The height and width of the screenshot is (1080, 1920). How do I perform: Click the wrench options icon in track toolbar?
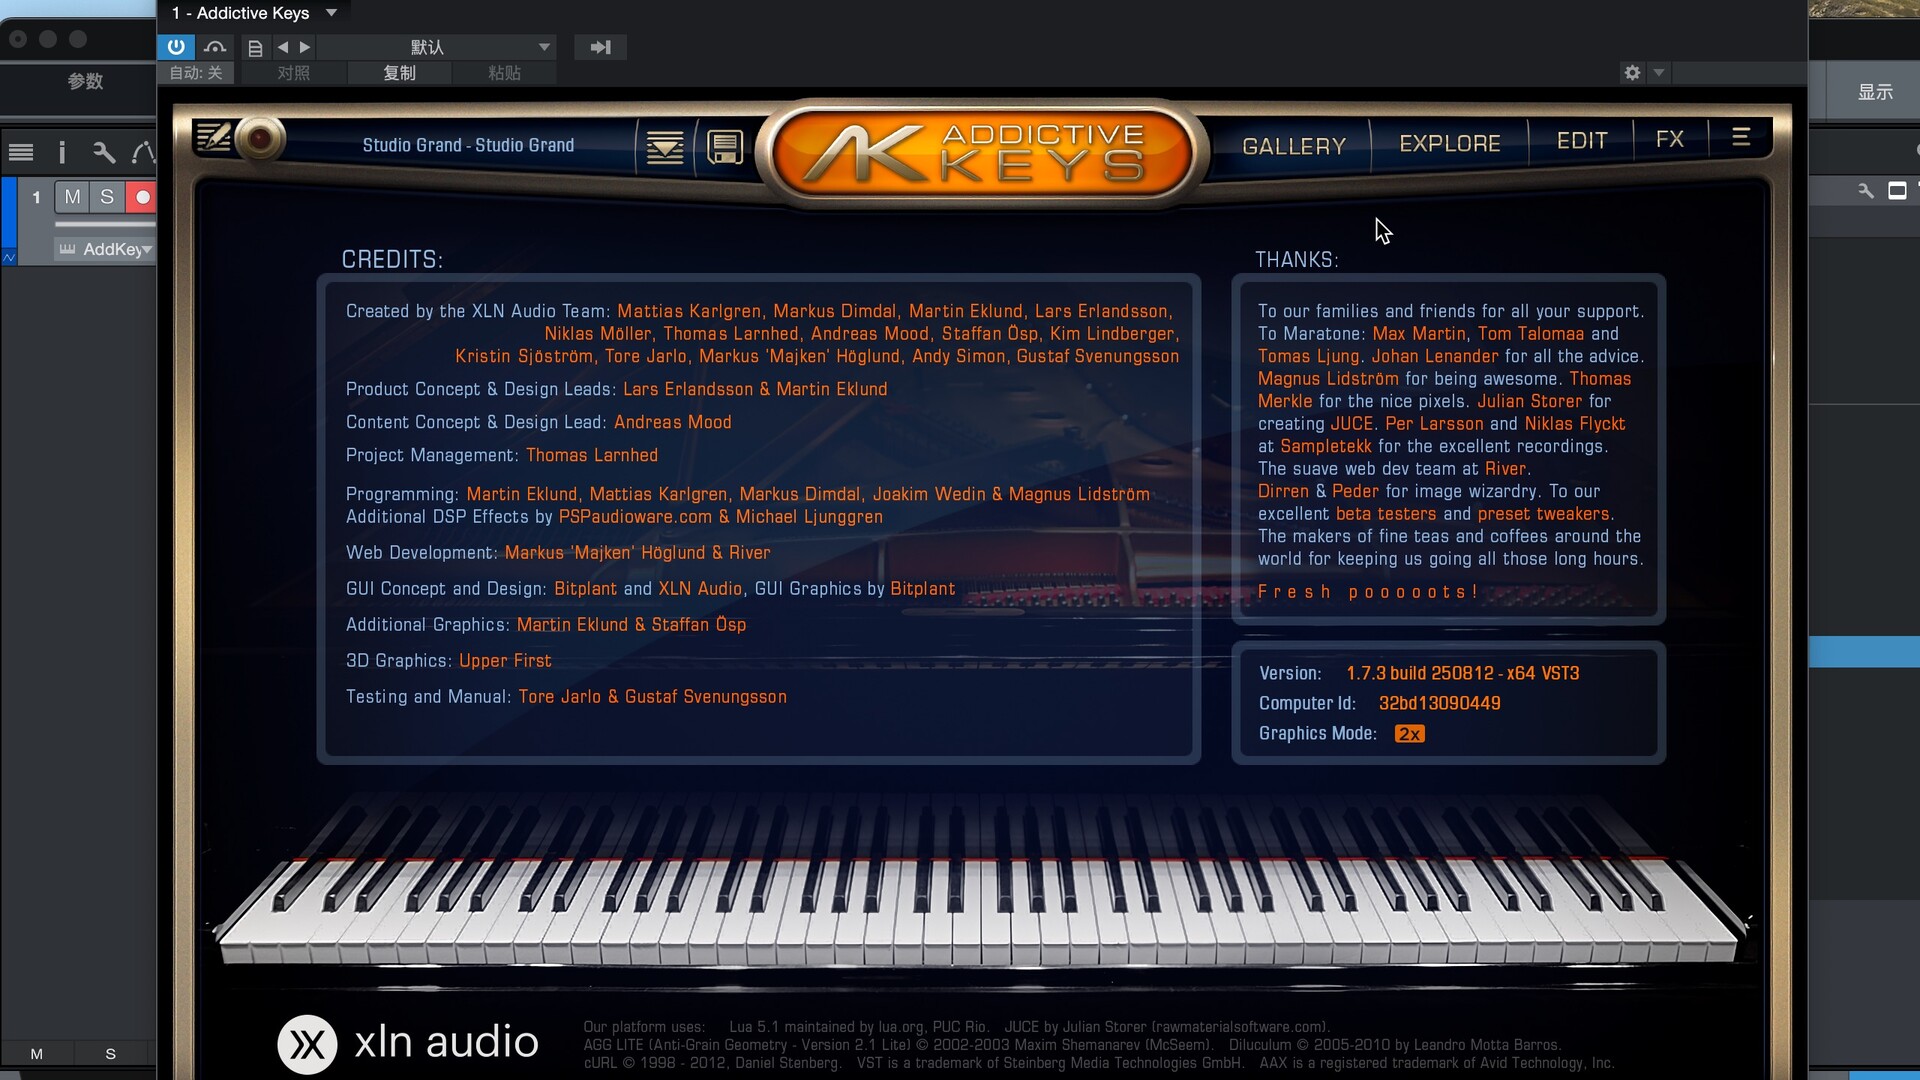pos(104,152)
